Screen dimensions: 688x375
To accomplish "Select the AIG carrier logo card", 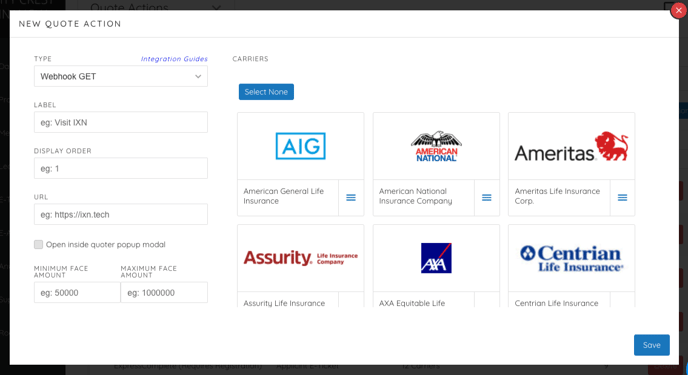I will point(301,146).
